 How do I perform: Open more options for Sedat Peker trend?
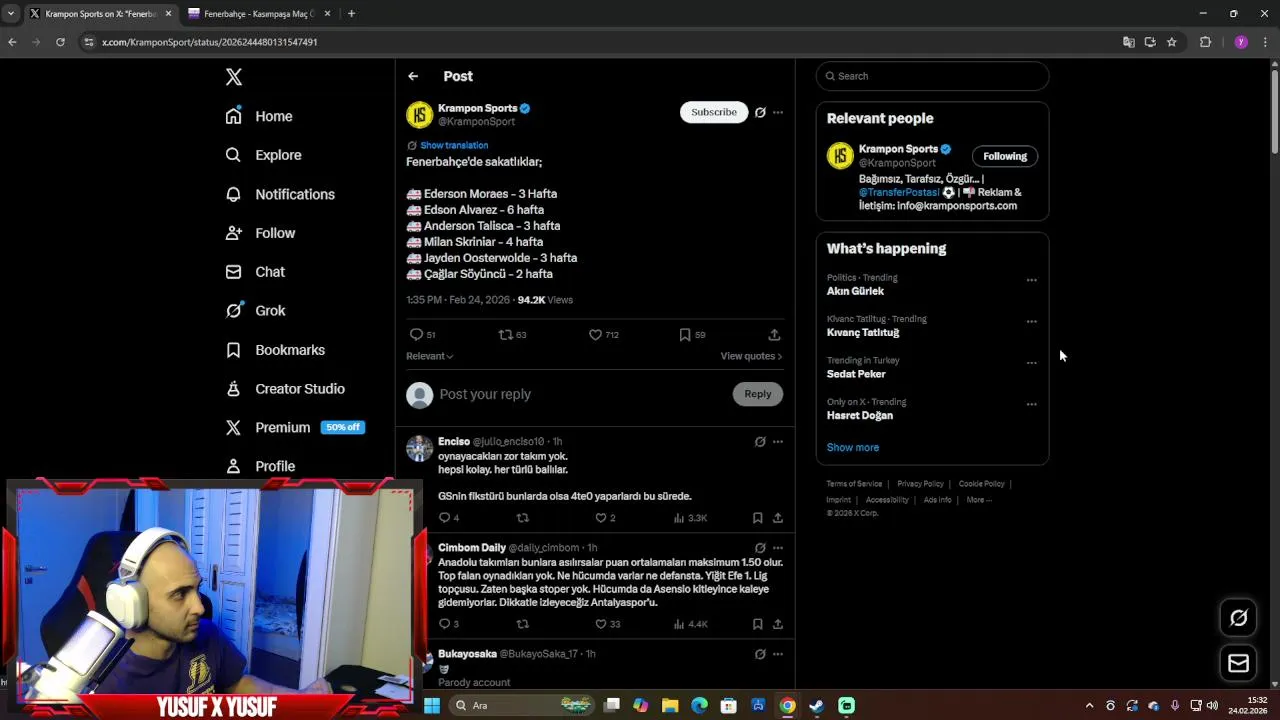click(1032, 363)
